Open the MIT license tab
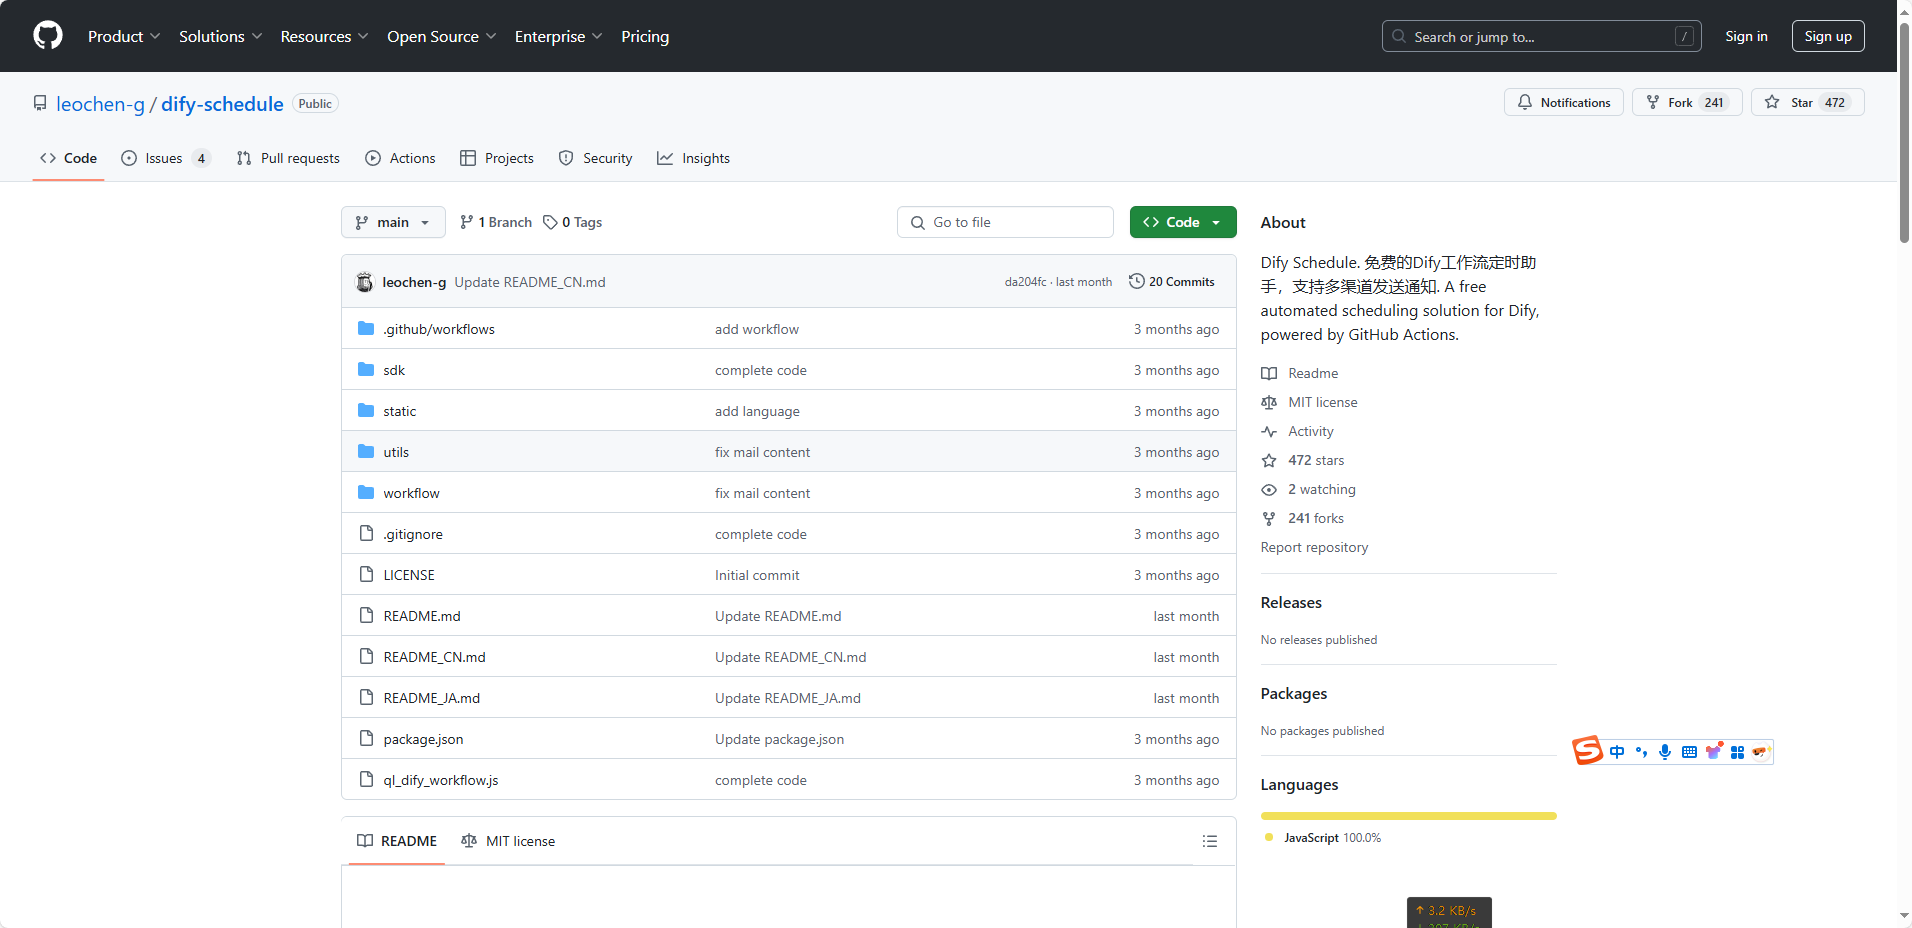Image resolution: width=1912 pixels, height=928 pixels. pos(508,841)
